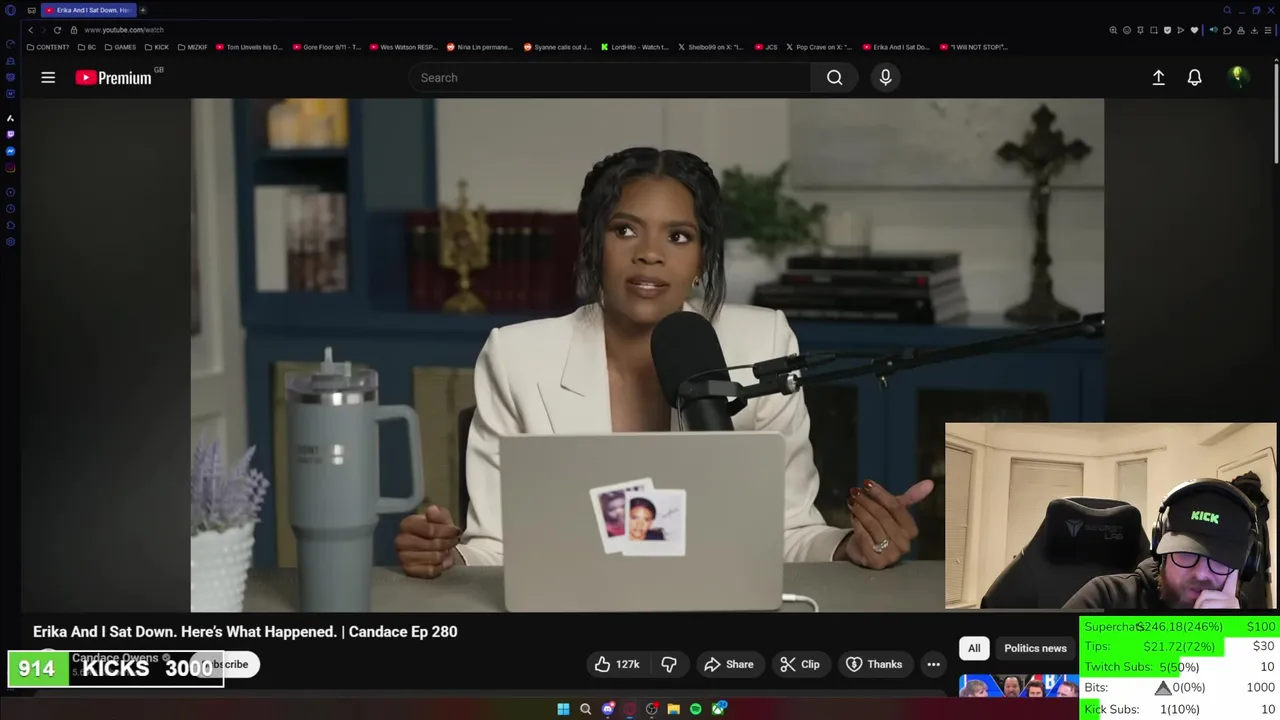Open Discord from the taskbar
Image resolution: width=1280 pixels, height=720 pixels.
(x=607, y=709)
